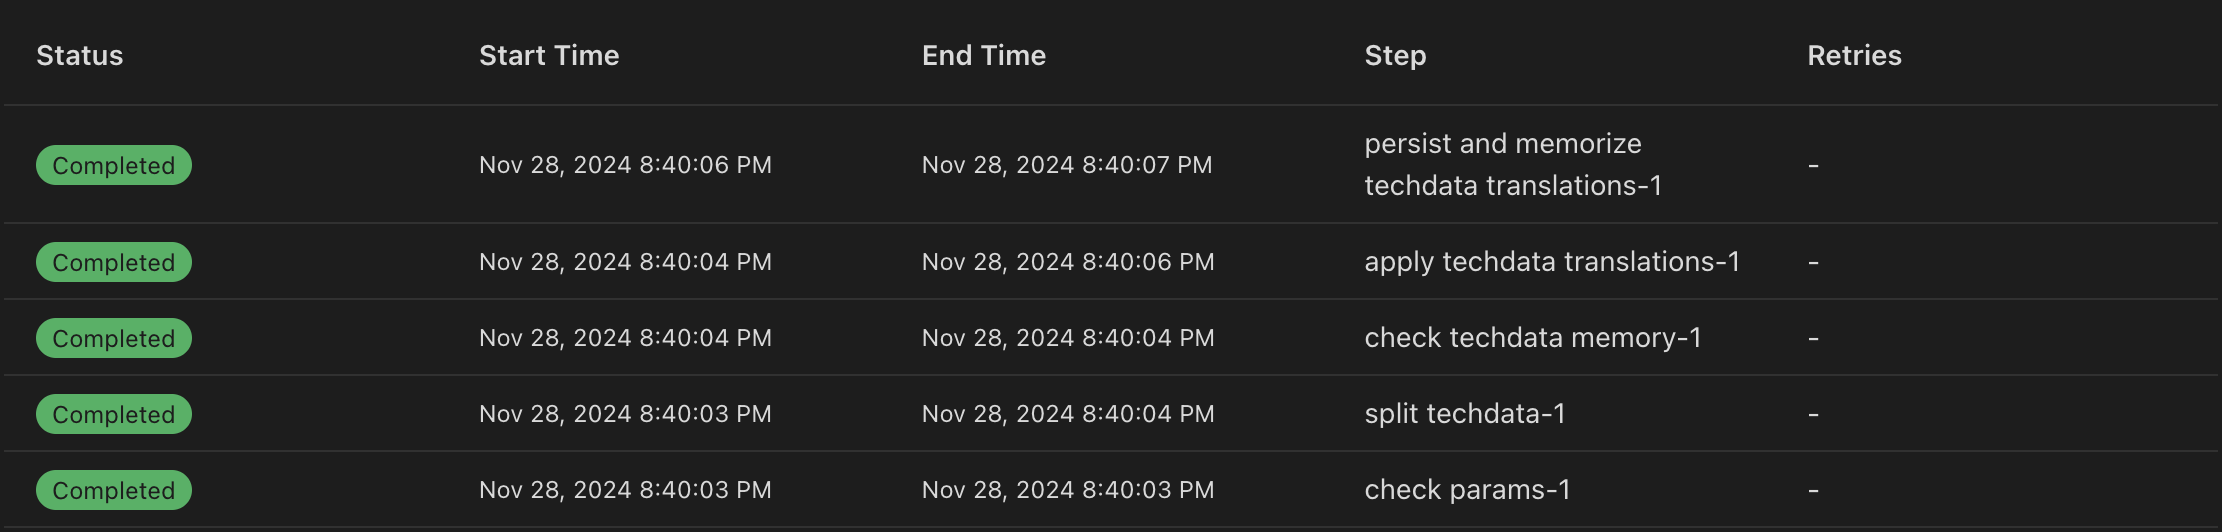Click the 8:40:06 PM start time cell

coord(625,165)
